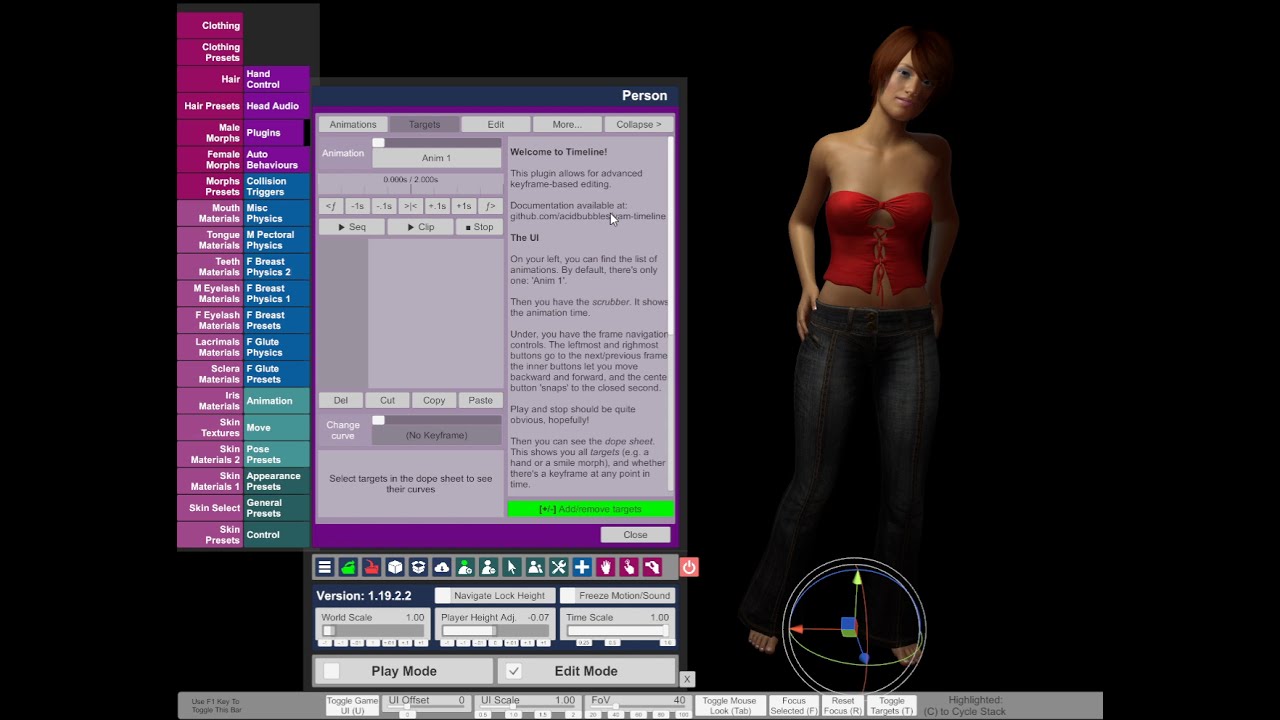Click the pointing finger touch icon
1280x720 pixels.
[x=628, y=567]
